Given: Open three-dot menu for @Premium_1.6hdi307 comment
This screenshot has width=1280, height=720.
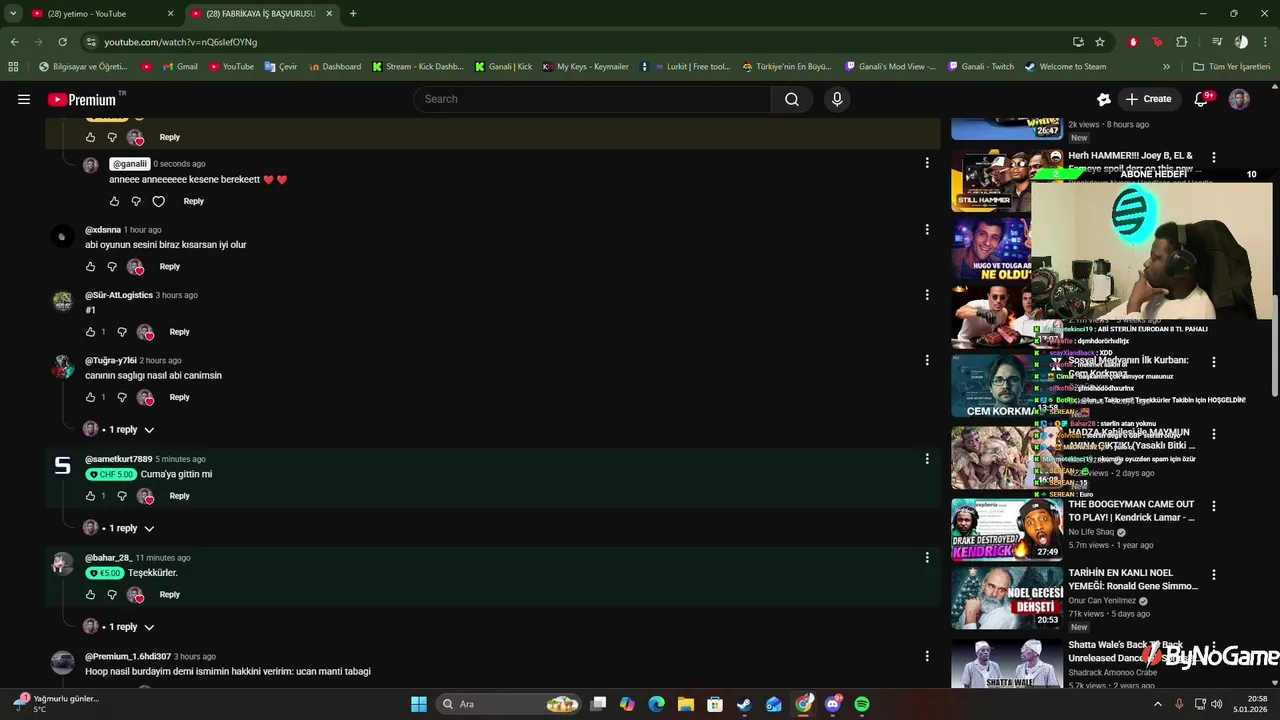Looking at the screenshot, I should tap(927, 656).
